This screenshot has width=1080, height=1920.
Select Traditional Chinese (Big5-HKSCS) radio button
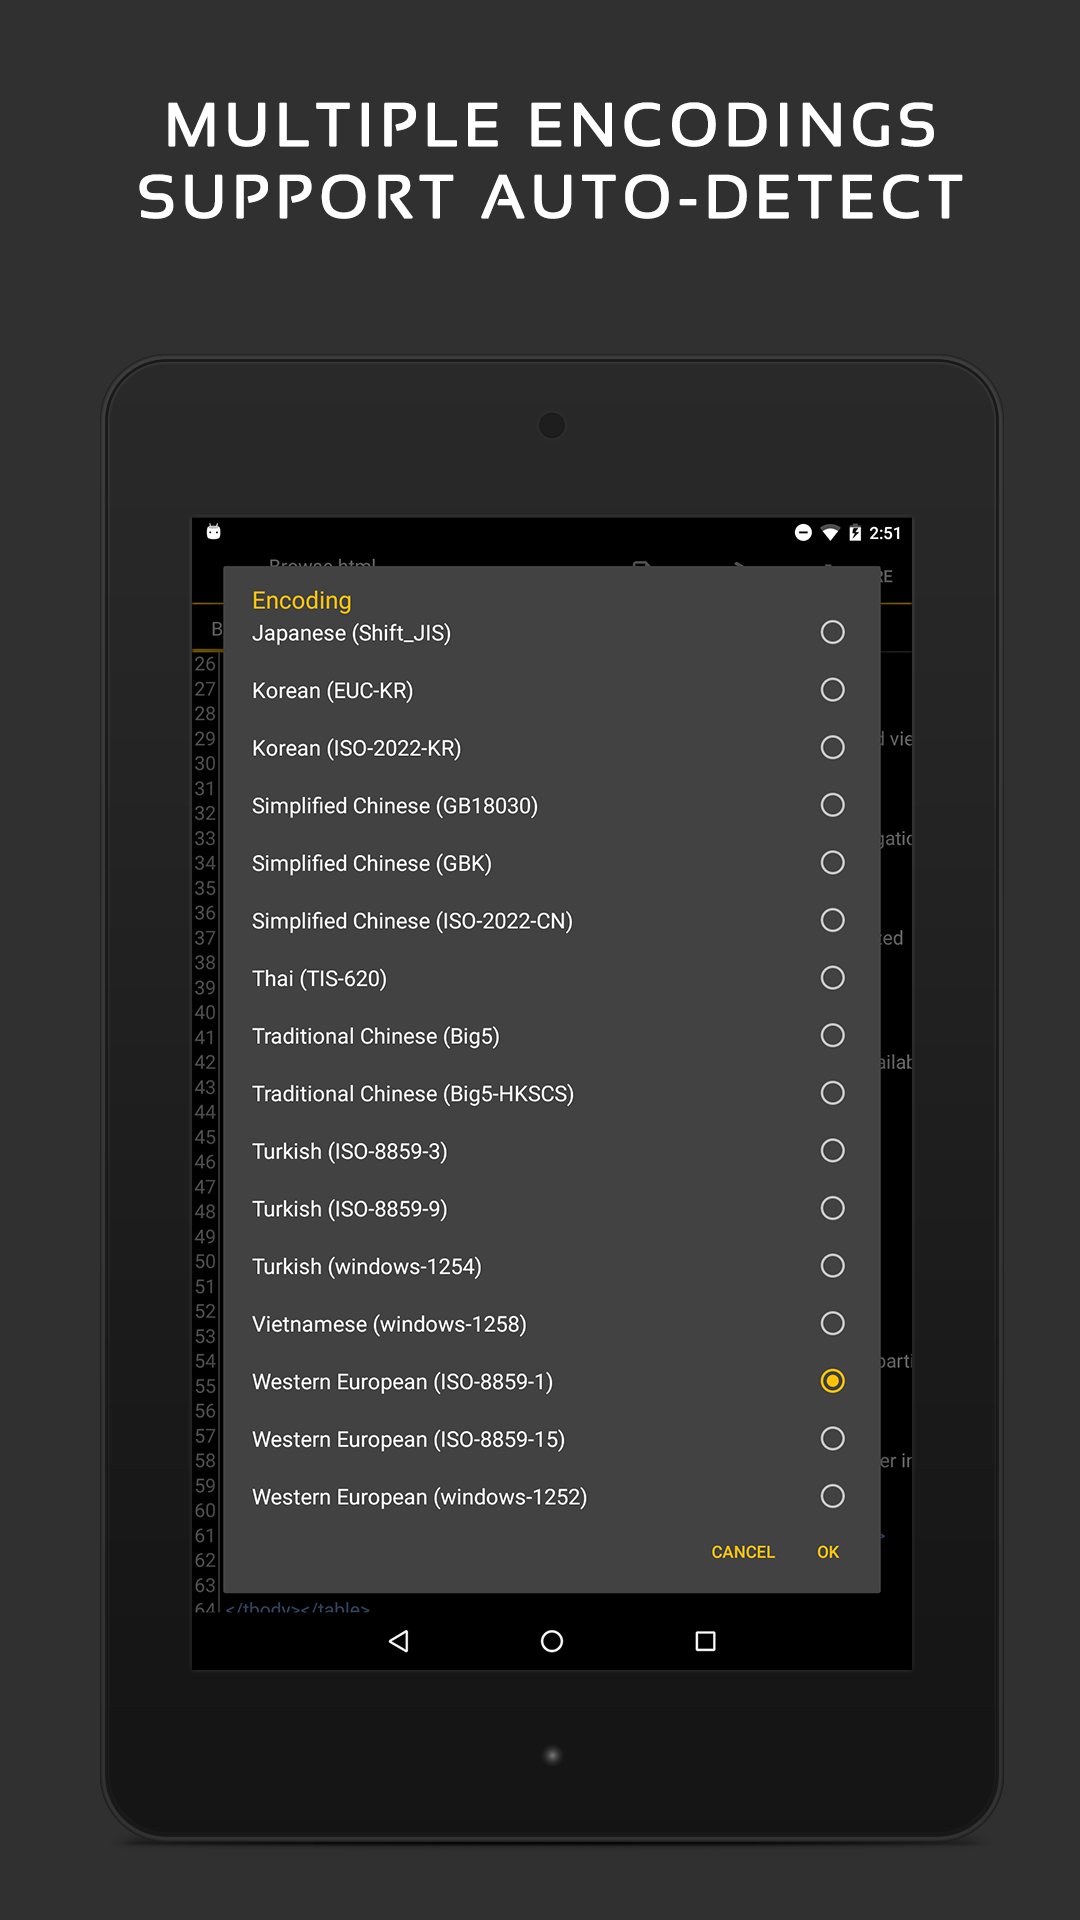coord(832,1093)
